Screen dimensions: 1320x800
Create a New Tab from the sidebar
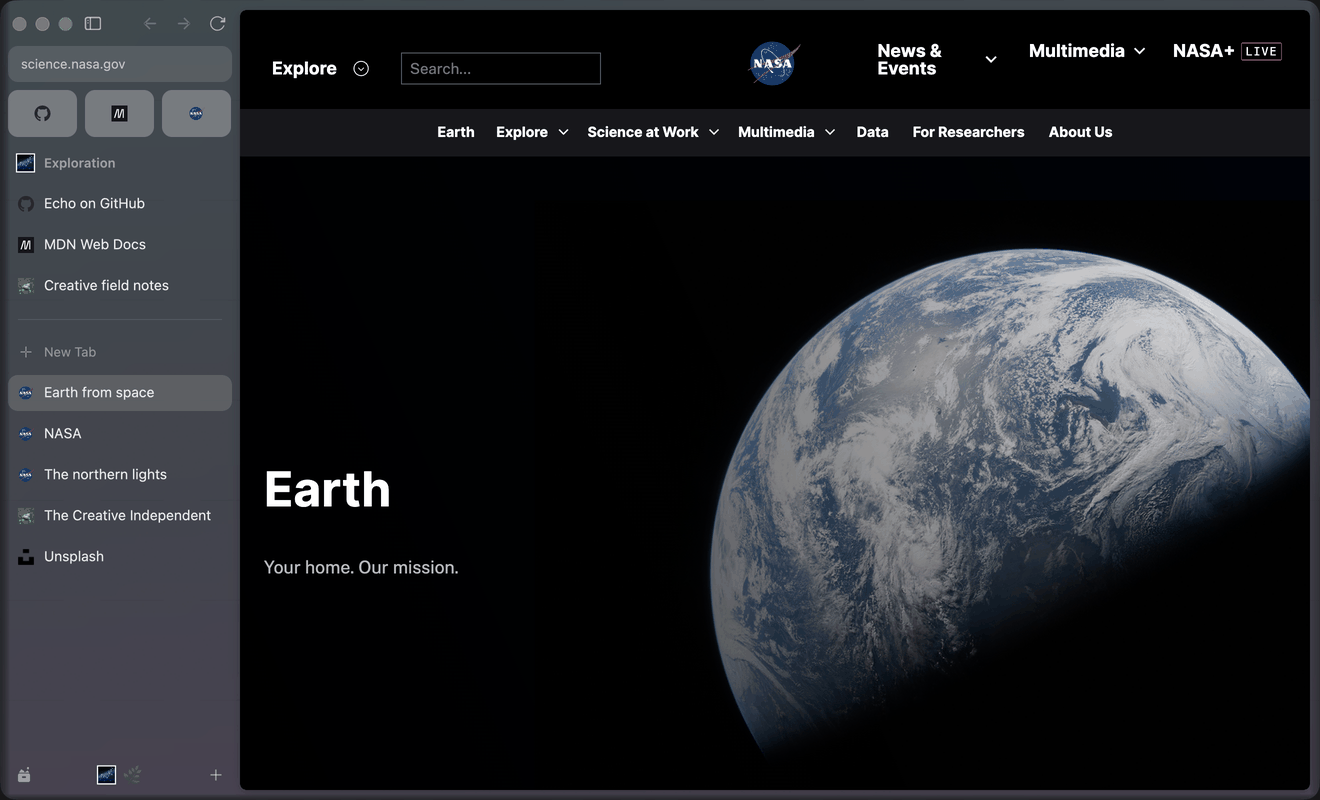point(120,352)
